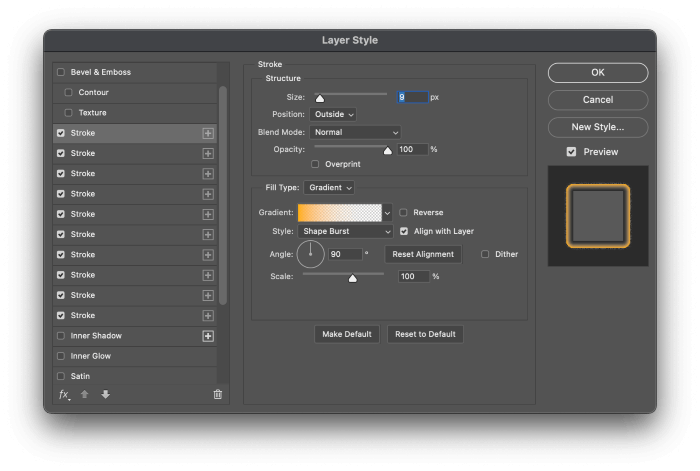Screen dimensions: 700x471
Task: Enable the Dither checkbox
Action: tap(486, 254)
